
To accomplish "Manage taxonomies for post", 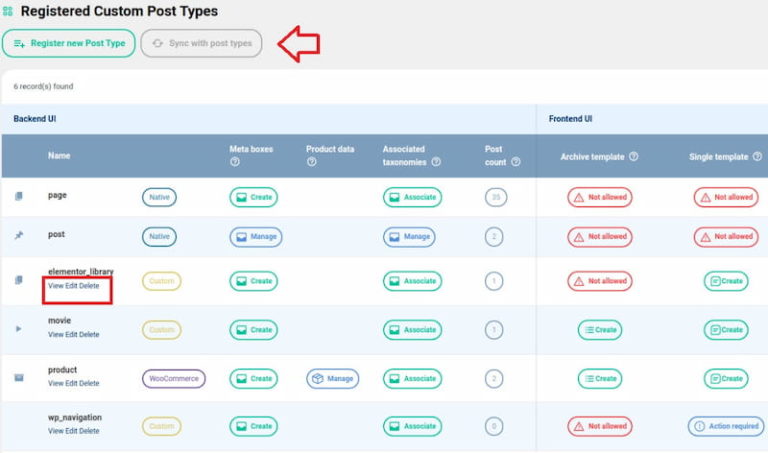I will [x=409, y=237].
